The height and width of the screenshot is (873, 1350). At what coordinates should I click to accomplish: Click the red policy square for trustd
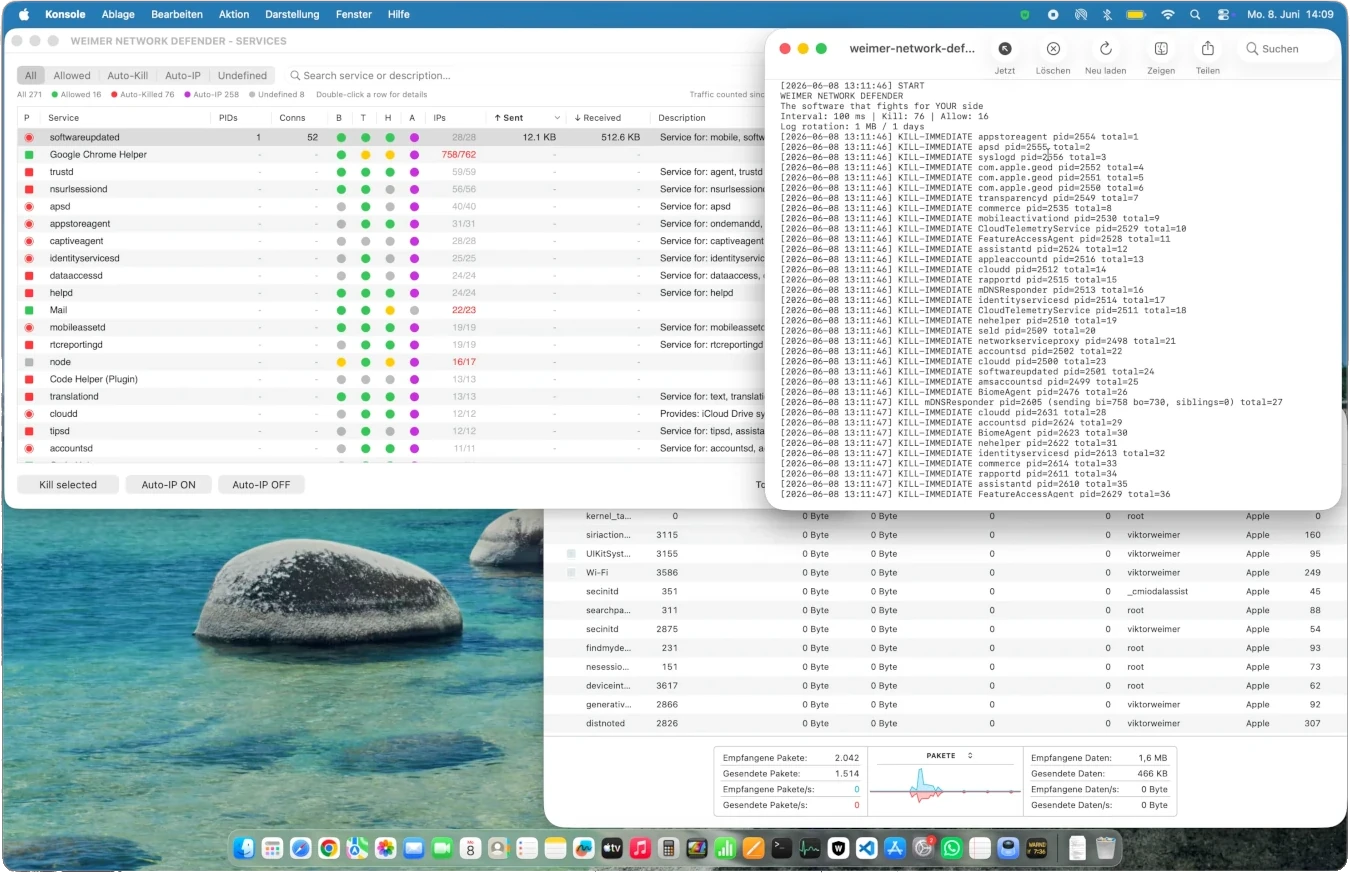pos(29,172)
